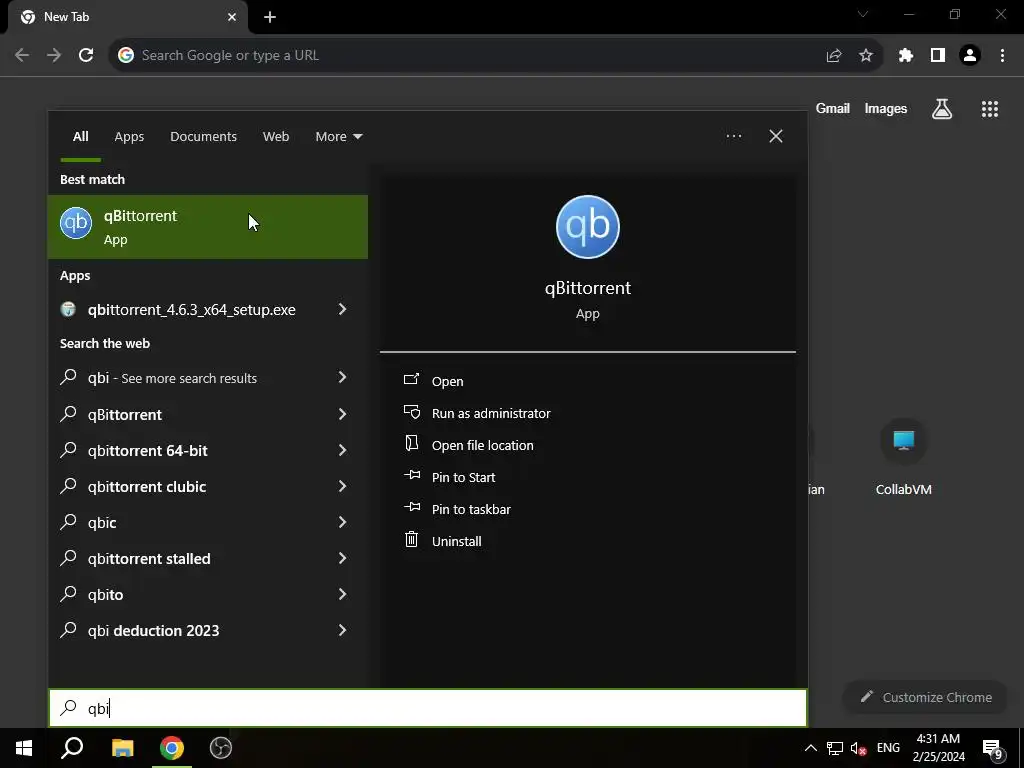This screenshot has width=1024, height=768.
Task: Expand qbittorrent setup.exe result chevron
Action: (x=342, y=309)
